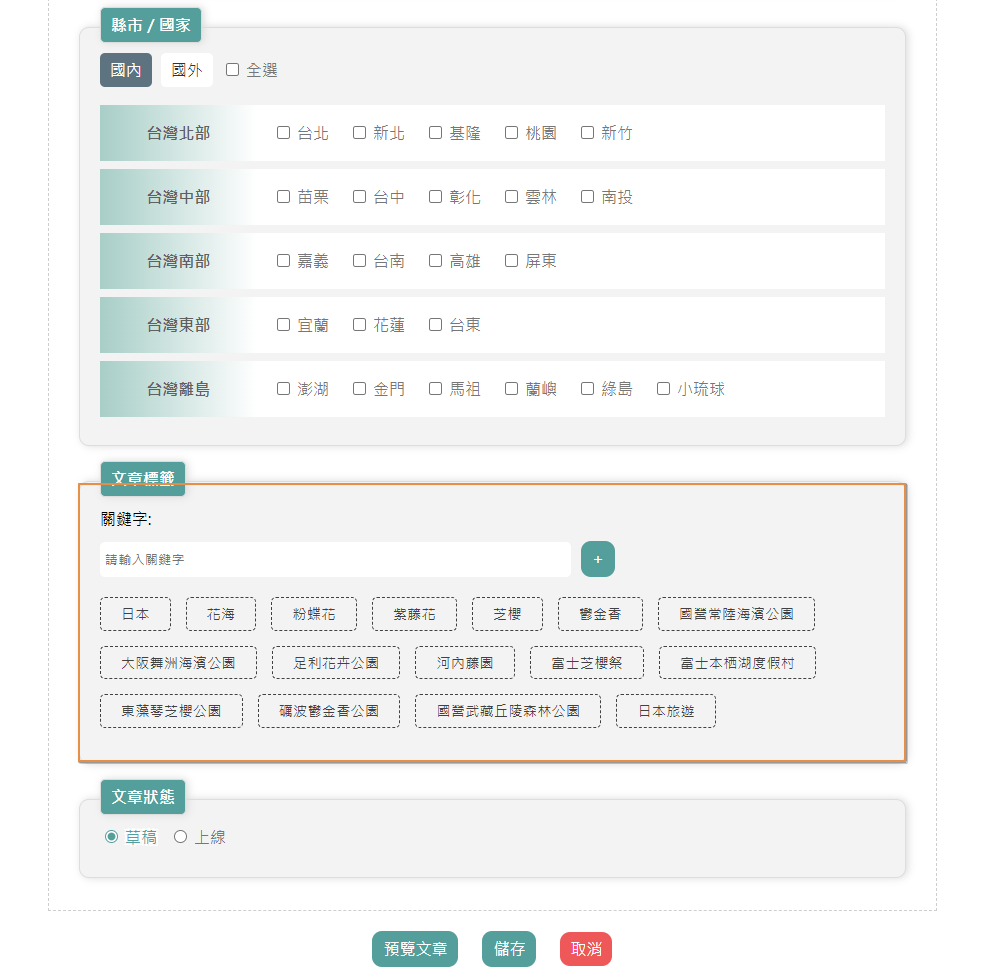Select the 草稿 radio option
This screenshot has height=975, width=986.
point(112,837)
